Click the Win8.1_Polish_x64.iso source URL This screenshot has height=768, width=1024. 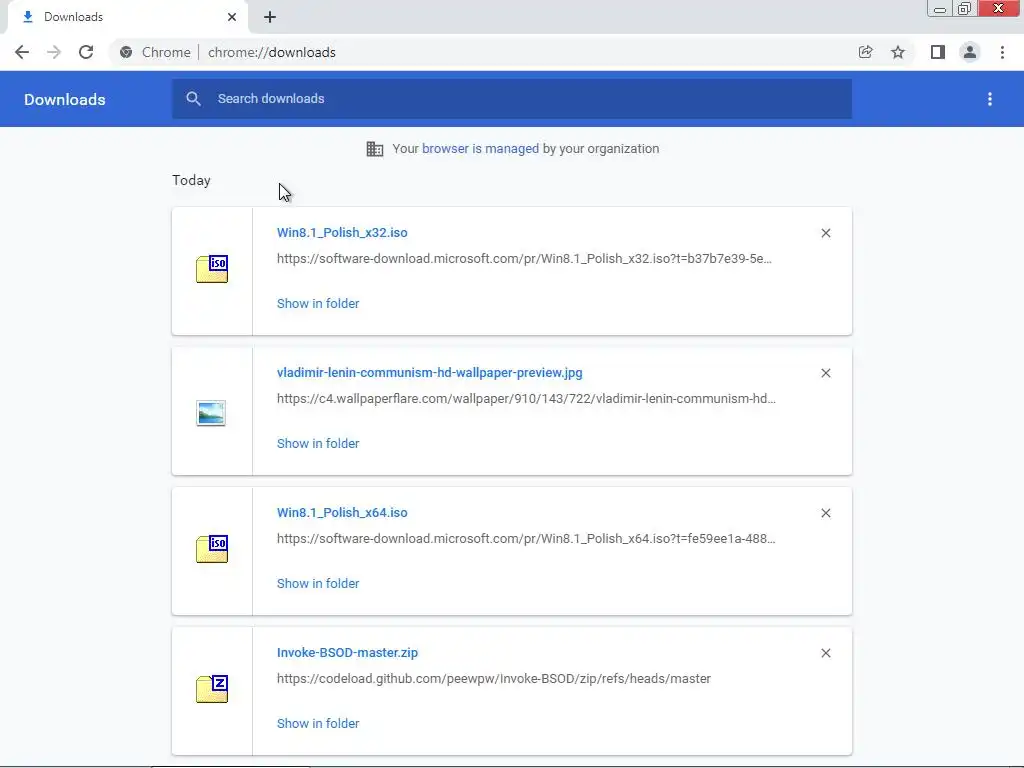tap(526, 539)
